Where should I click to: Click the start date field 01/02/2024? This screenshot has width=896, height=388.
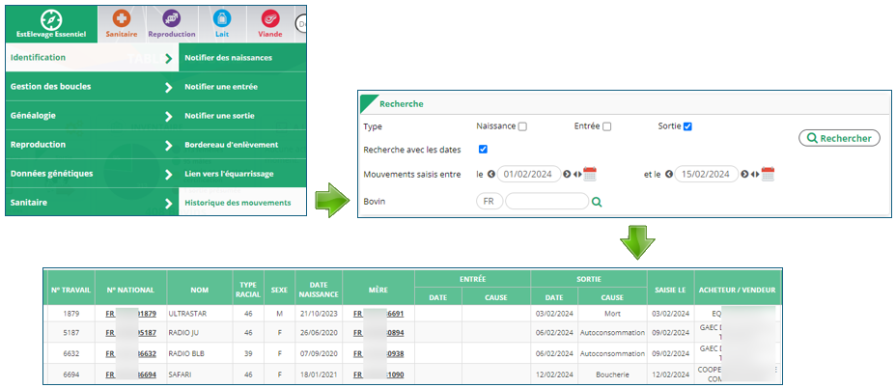(x=529, y=174)
